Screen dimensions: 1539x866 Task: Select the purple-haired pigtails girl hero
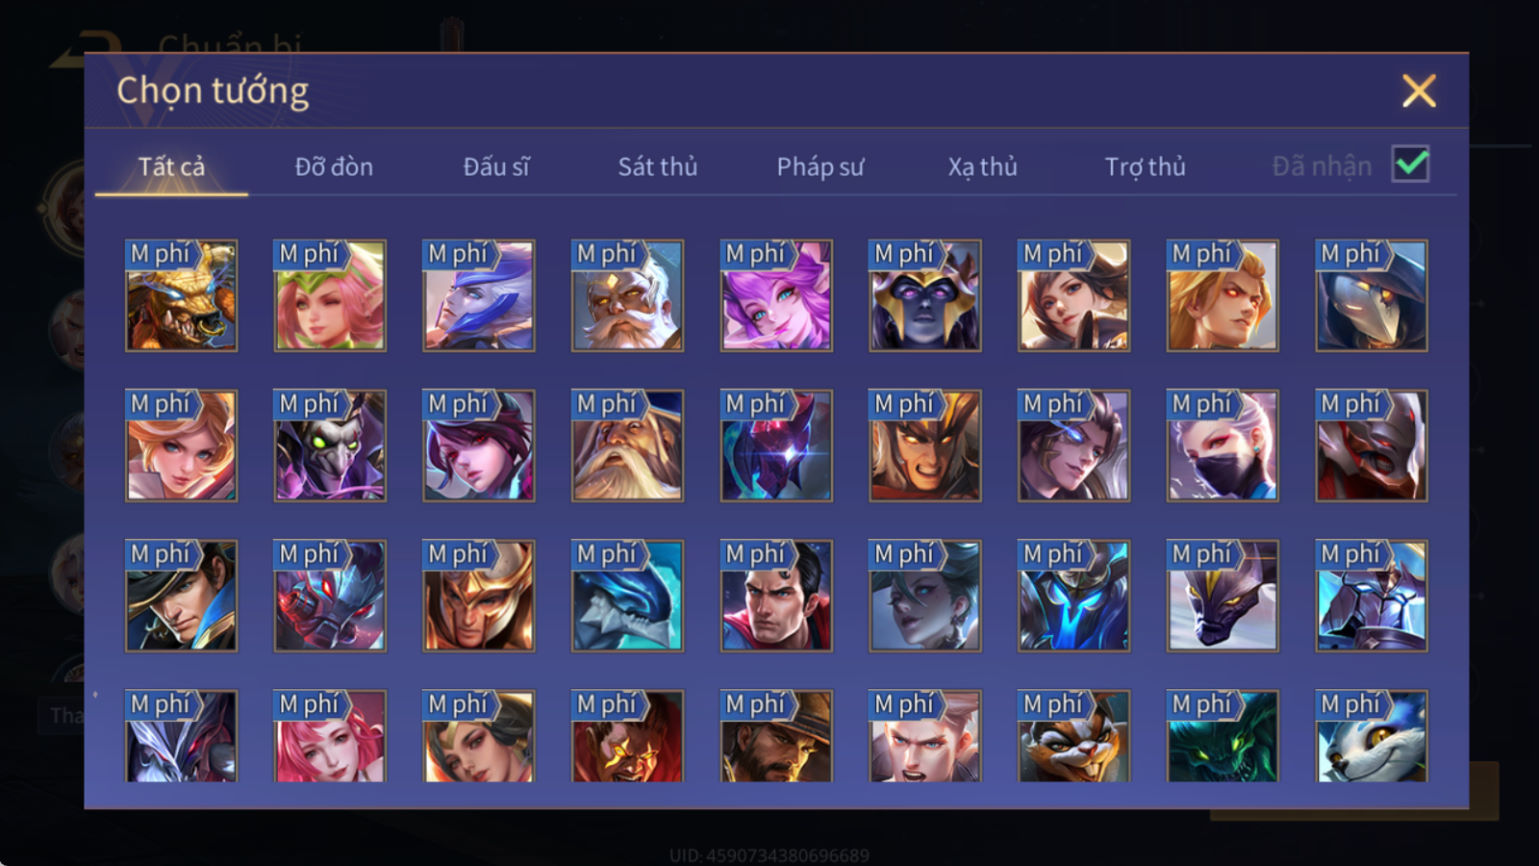tap(776, 295)
